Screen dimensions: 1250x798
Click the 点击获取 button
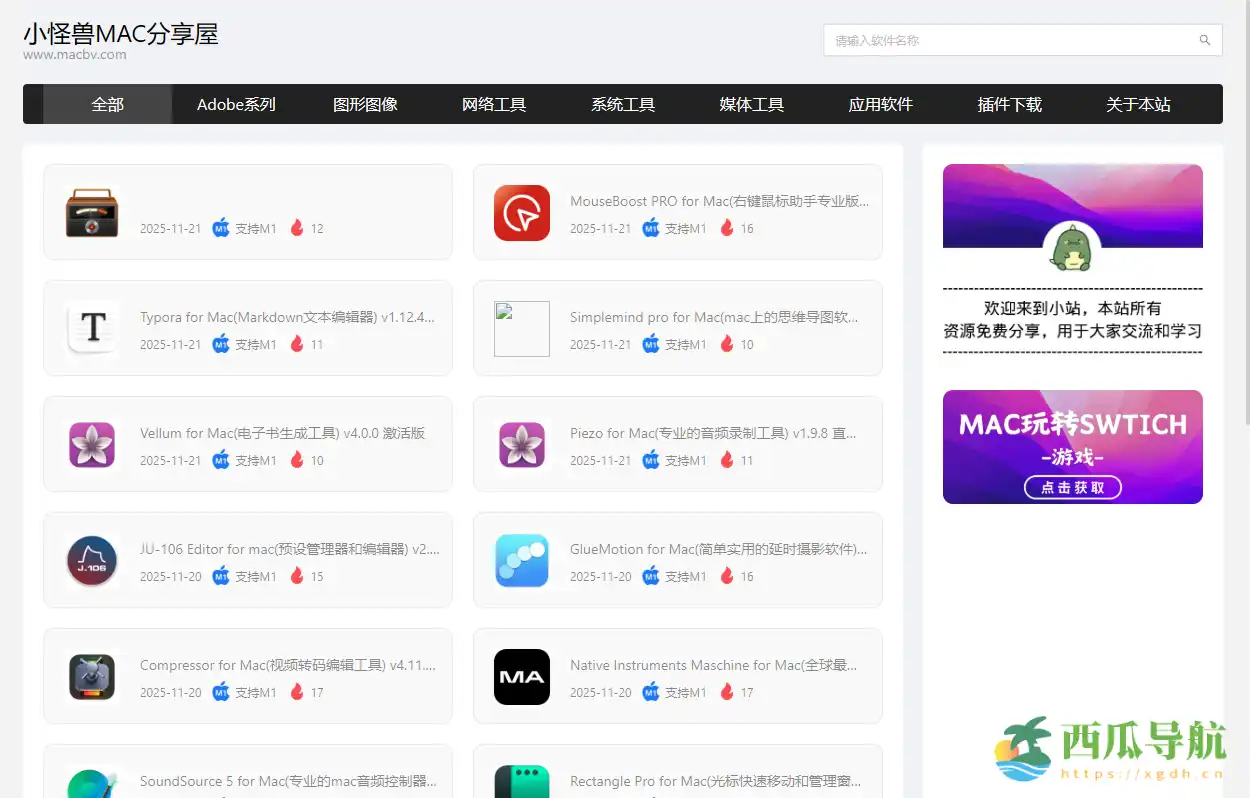[x=1072, y=488]
